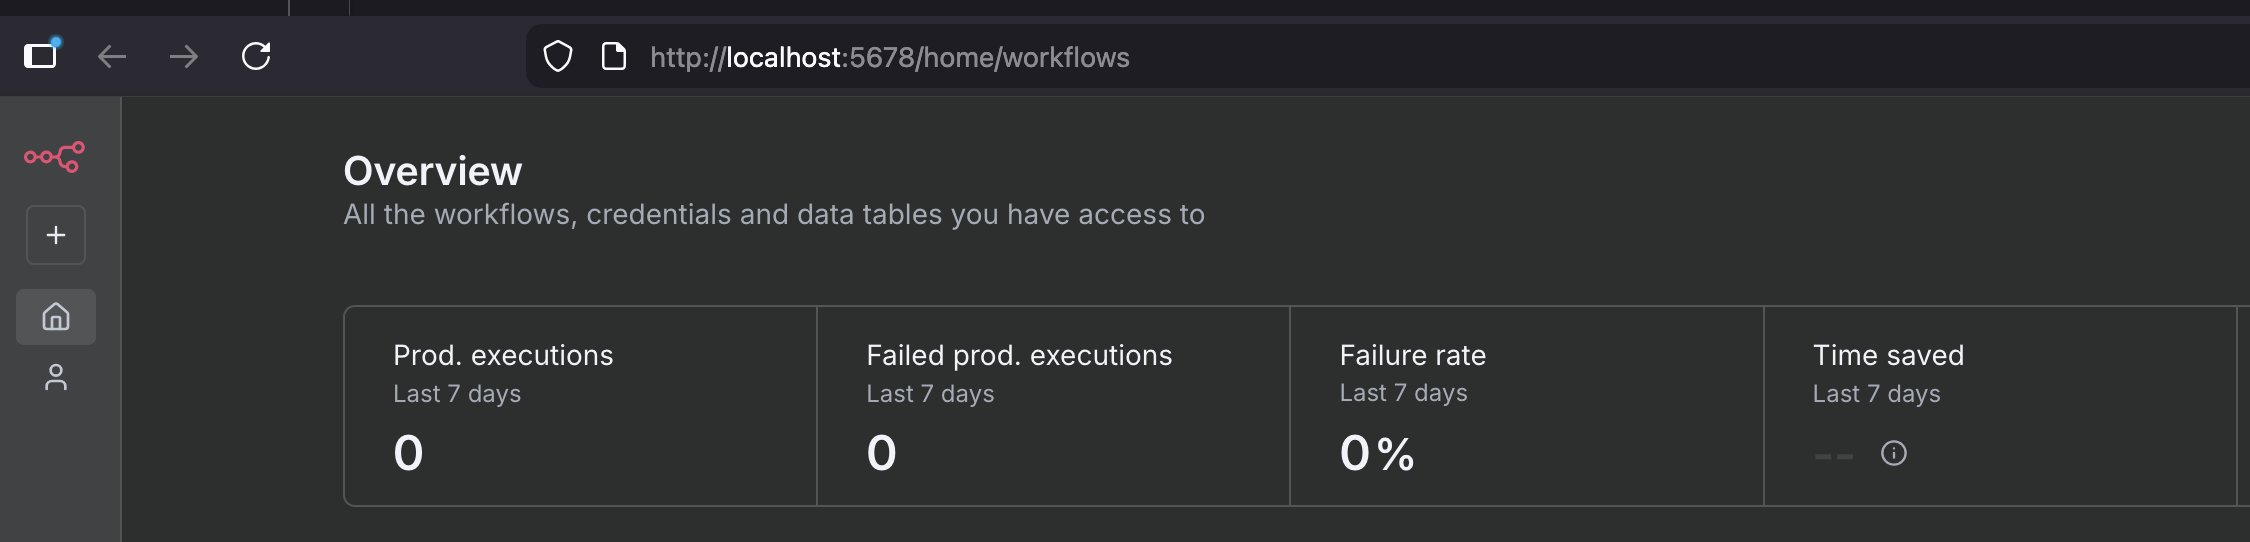Select the Prod. executions insights tab
This screenshot has width=2250, height=542.
(x=580, y=405)
